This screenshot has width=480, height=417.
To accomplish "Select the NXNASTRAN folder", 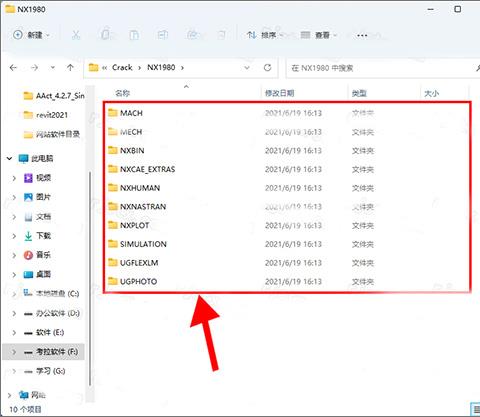I will pyautogui.click(x=137, y=207).
